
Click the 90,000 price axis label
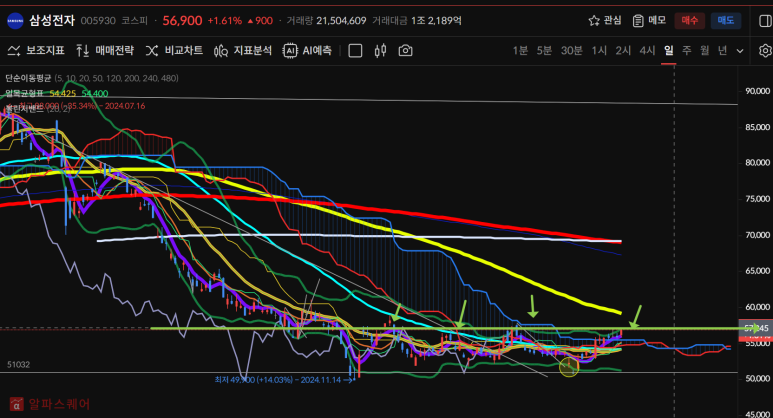pos(757,91)
